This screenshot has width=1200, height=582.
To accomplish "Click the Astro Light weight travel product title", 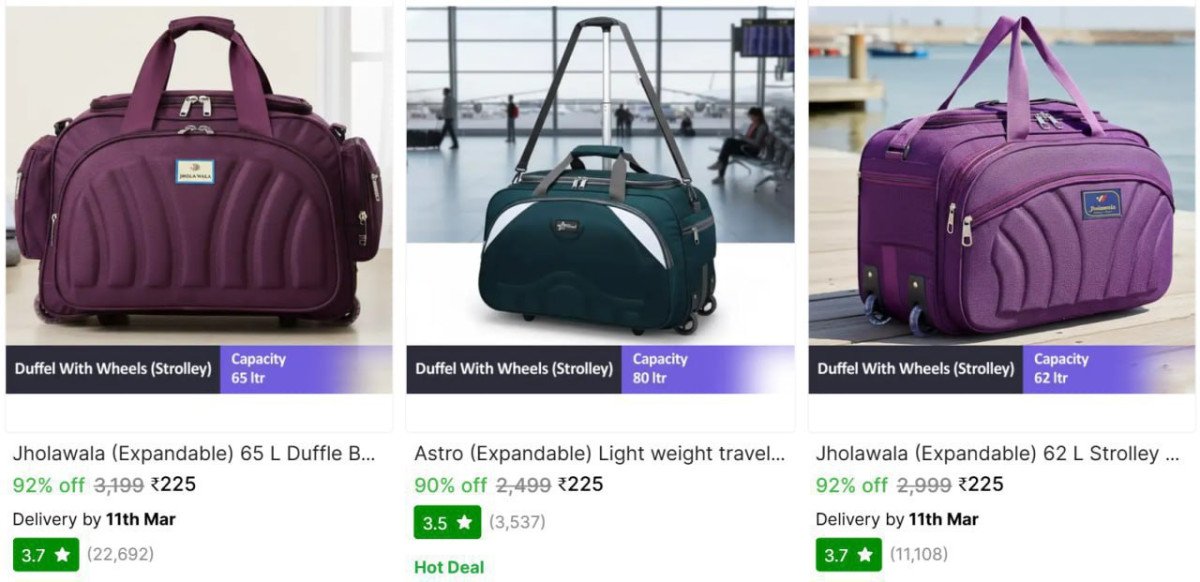I will pos(600,453).
